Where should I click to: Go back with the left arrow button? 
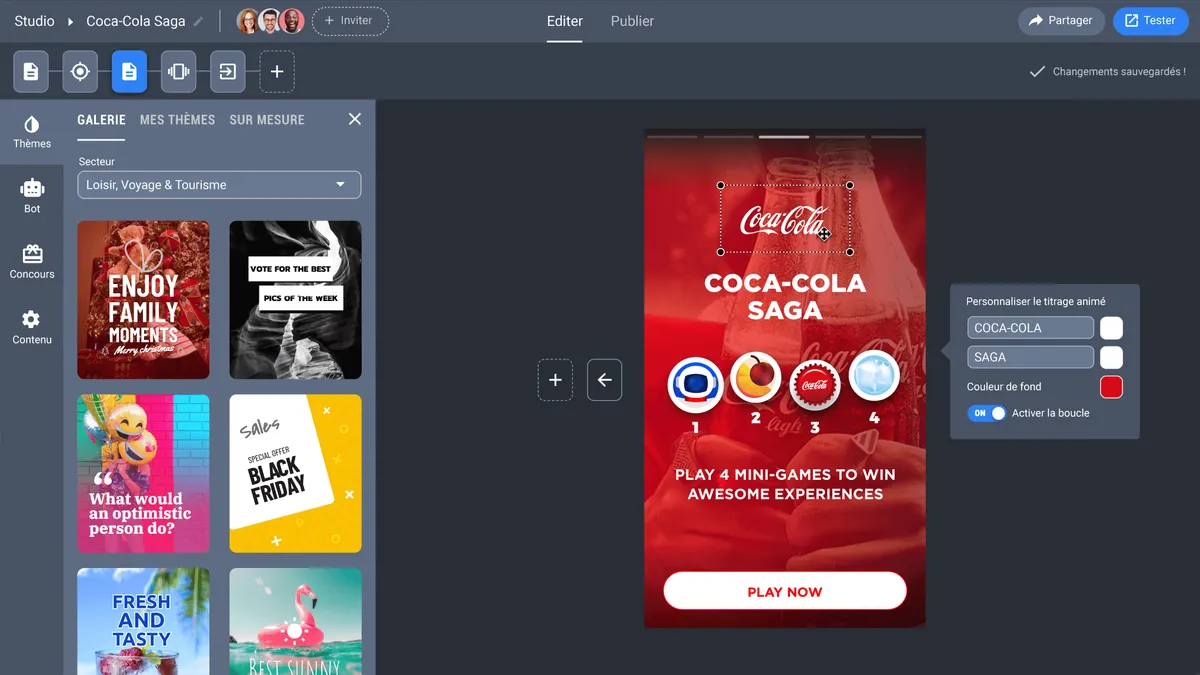click(604, 380)
